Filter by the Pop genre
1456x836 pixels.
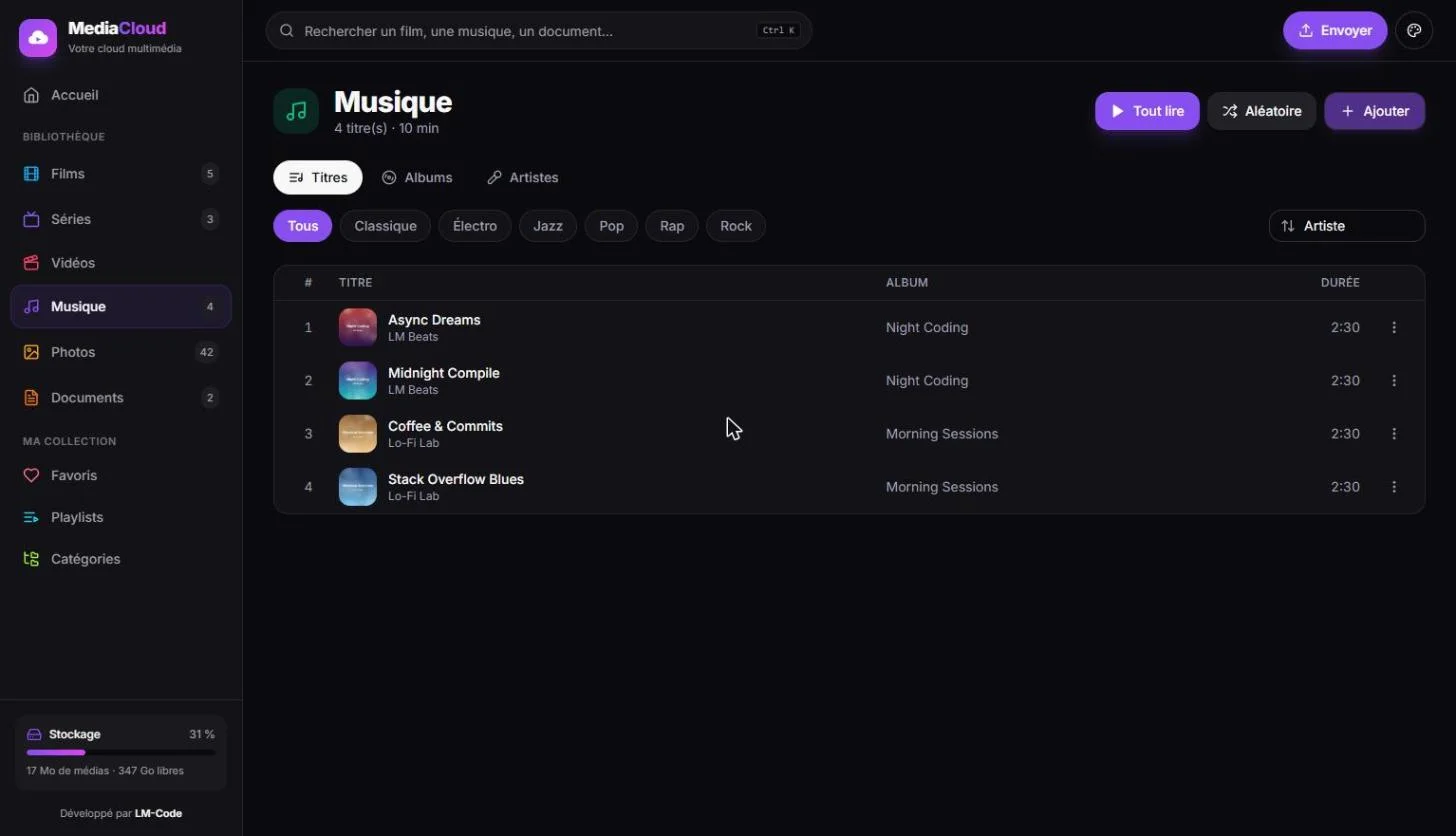pos(611,226)
